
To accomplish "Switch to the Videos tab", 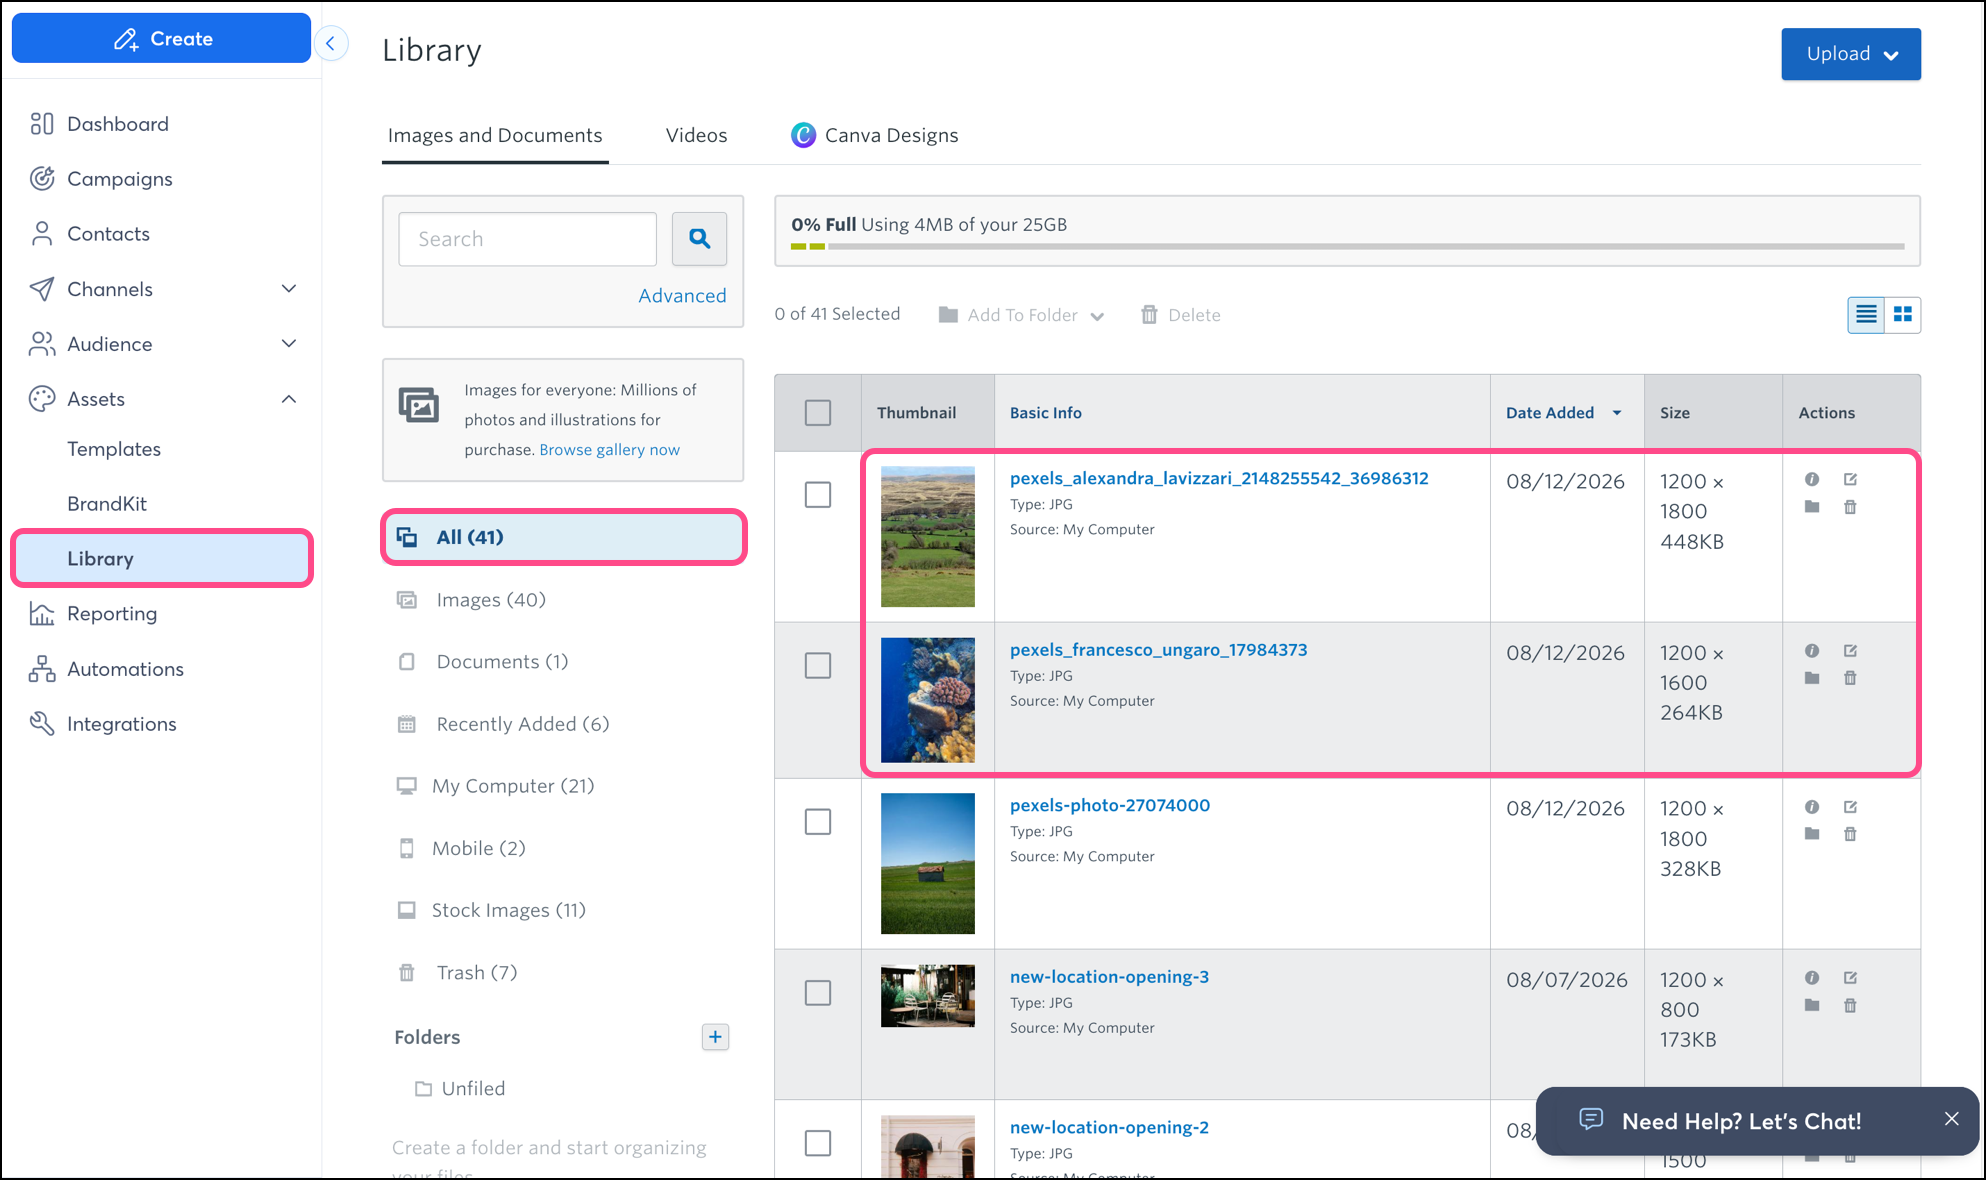I will 697,135.
